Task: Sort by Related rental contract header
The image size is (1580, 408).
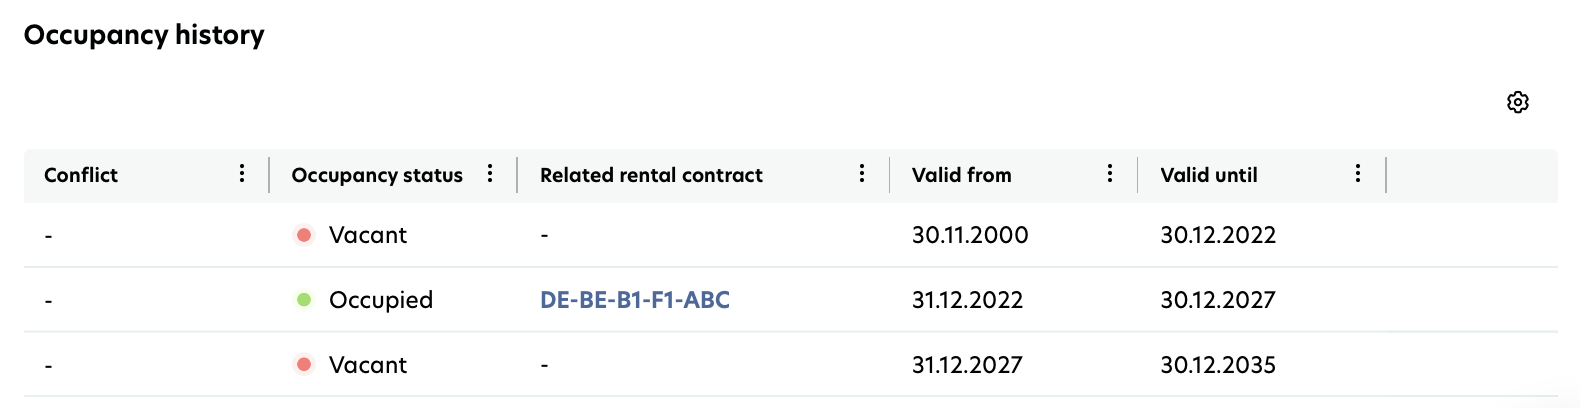Action: (651, 175)
